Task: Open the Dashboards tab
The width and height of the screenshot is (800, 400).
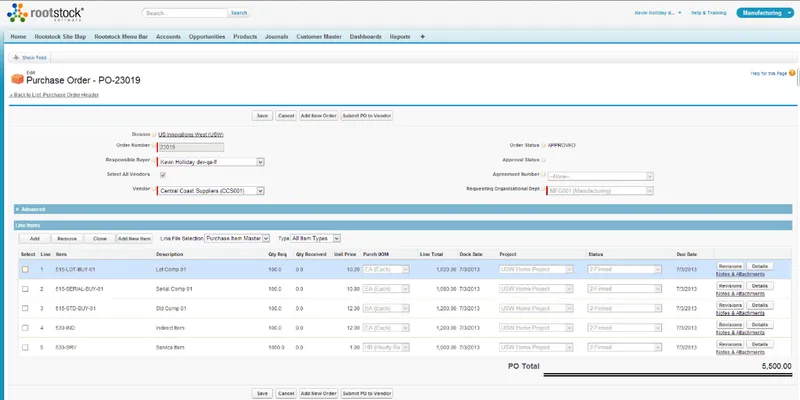Action: (x=365, y=37)
